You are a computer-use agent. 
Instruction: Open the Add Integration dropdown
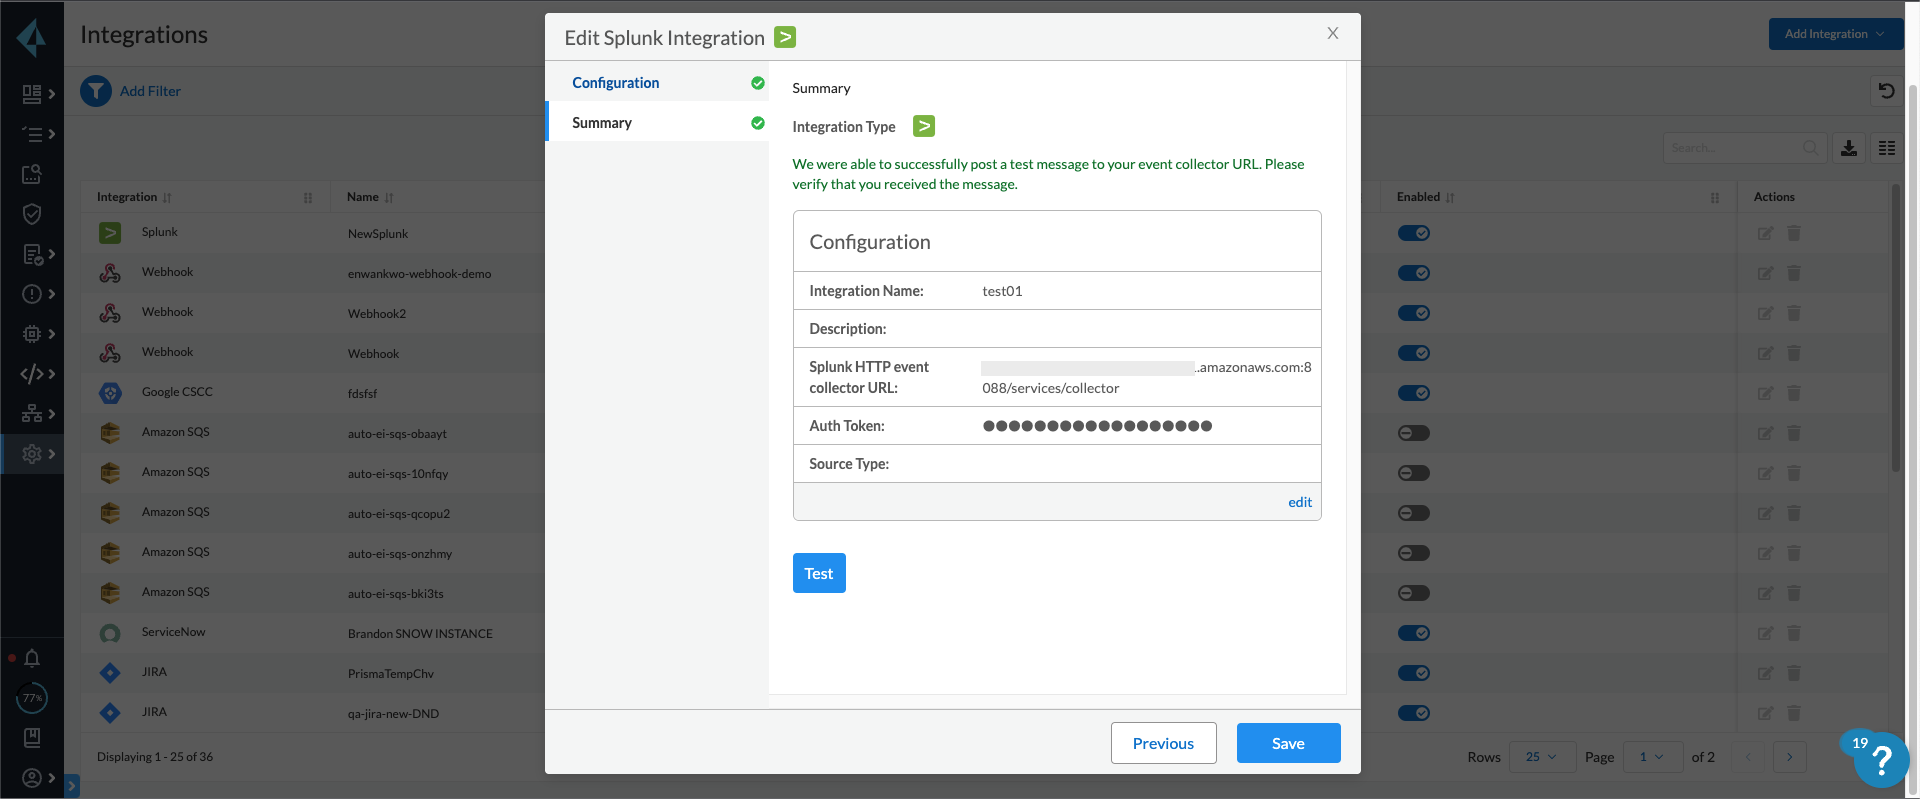(1835, 34)
